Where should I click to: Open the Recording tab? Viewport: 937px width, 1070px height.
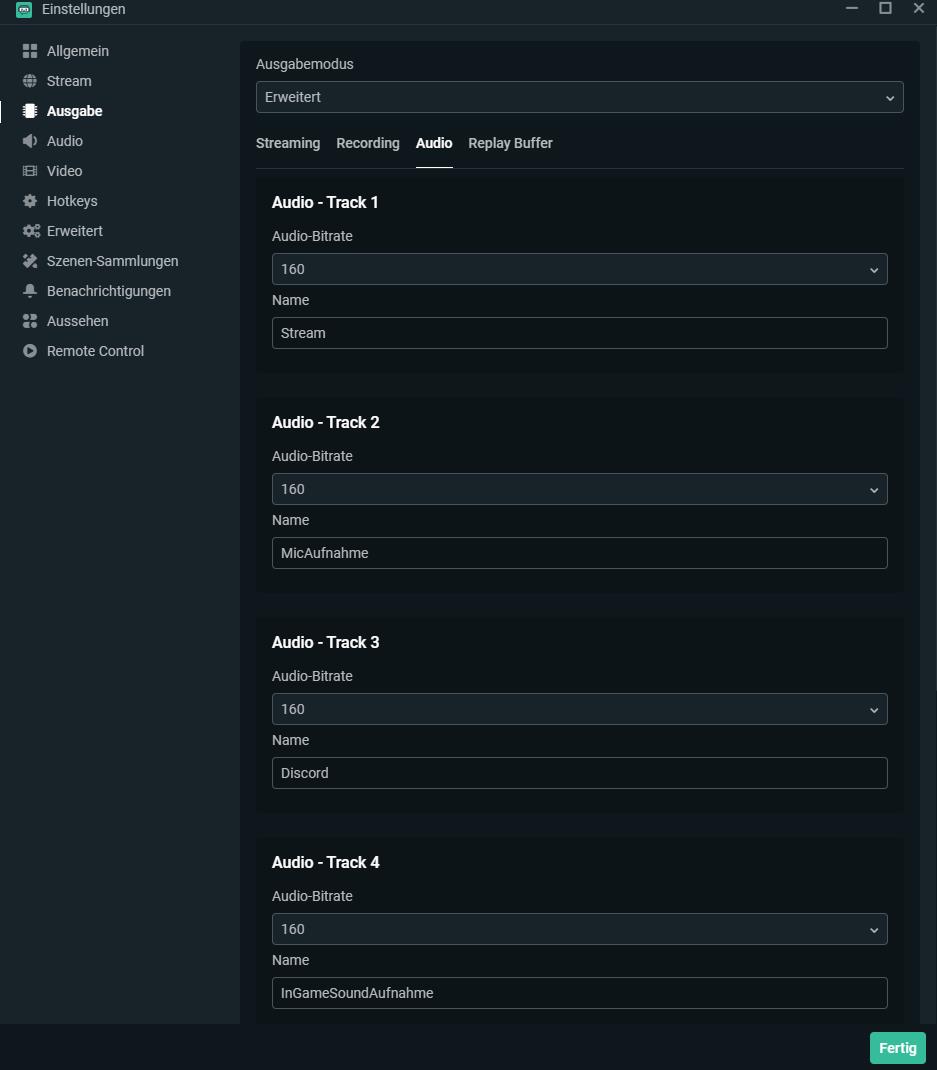click(x=368, y=143)
